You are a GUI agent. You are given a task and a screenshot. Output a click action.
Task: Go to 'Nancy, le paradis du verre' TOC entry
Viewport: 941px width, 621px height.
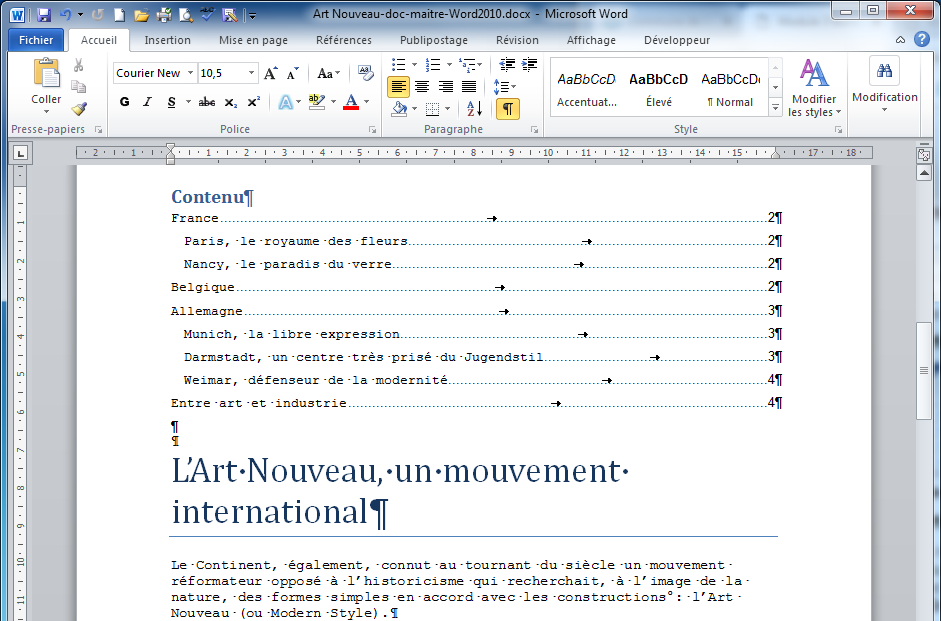pos(287,264)
